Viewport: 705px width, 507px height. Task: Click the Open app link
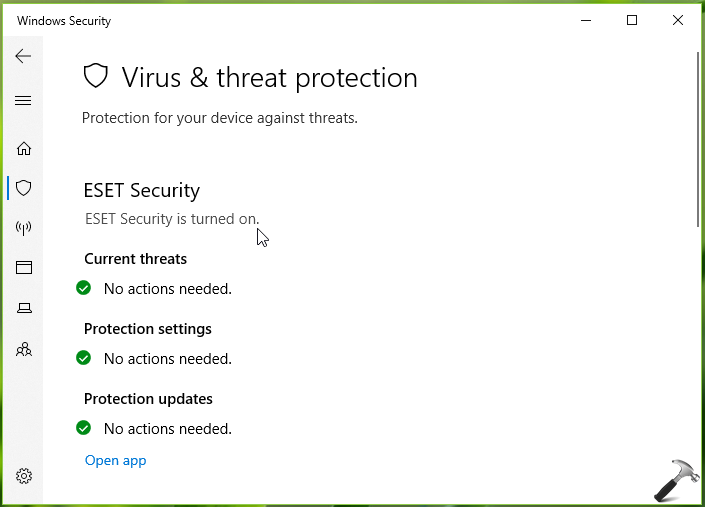tap(116, 460)
